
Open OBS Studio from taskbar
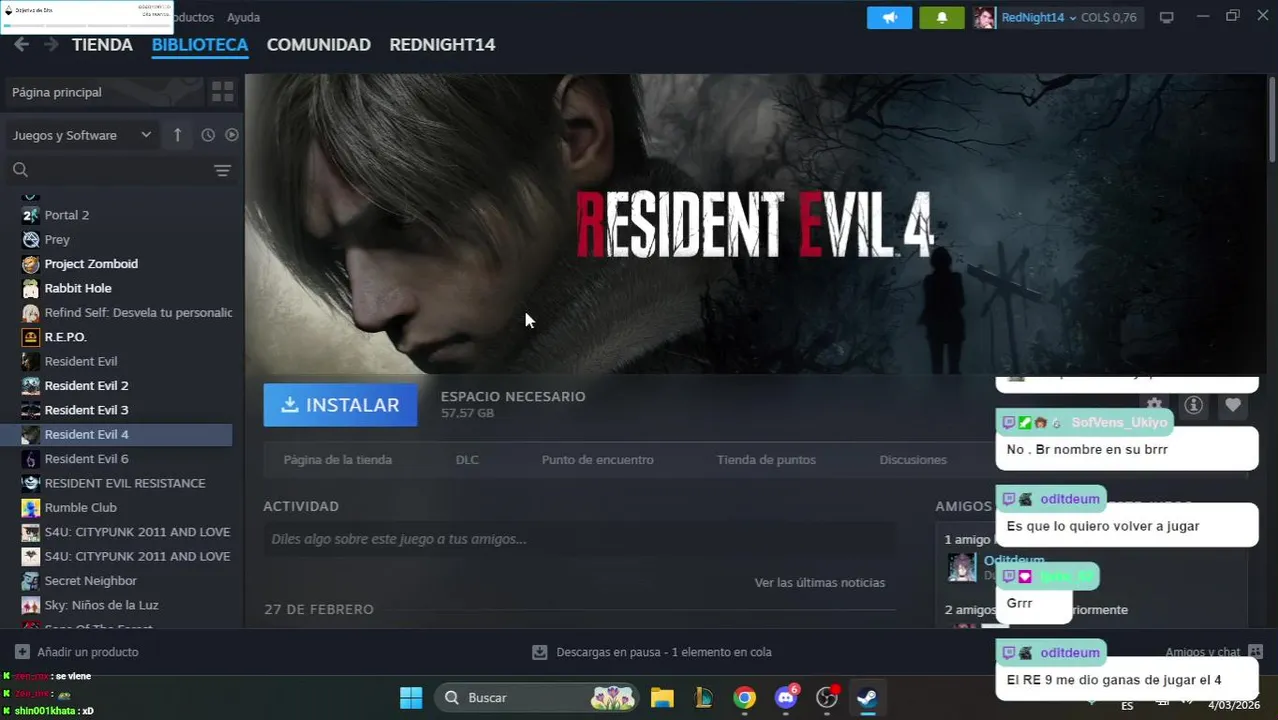click(x=827, y=698)
